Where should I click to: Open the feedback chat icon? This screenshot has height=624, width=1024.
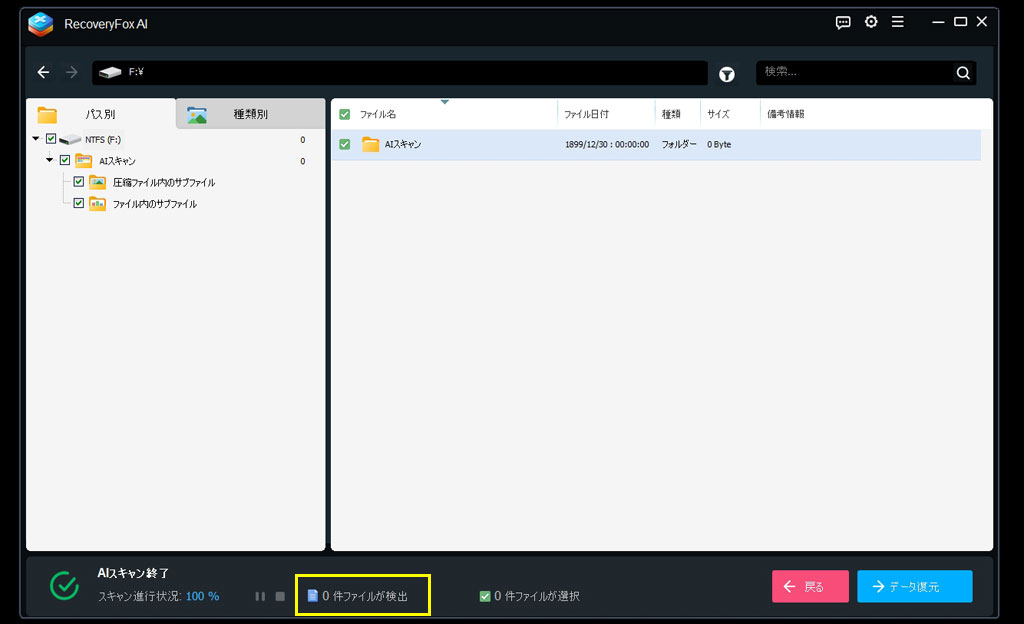pyautogui.click(x=843, y=22)
